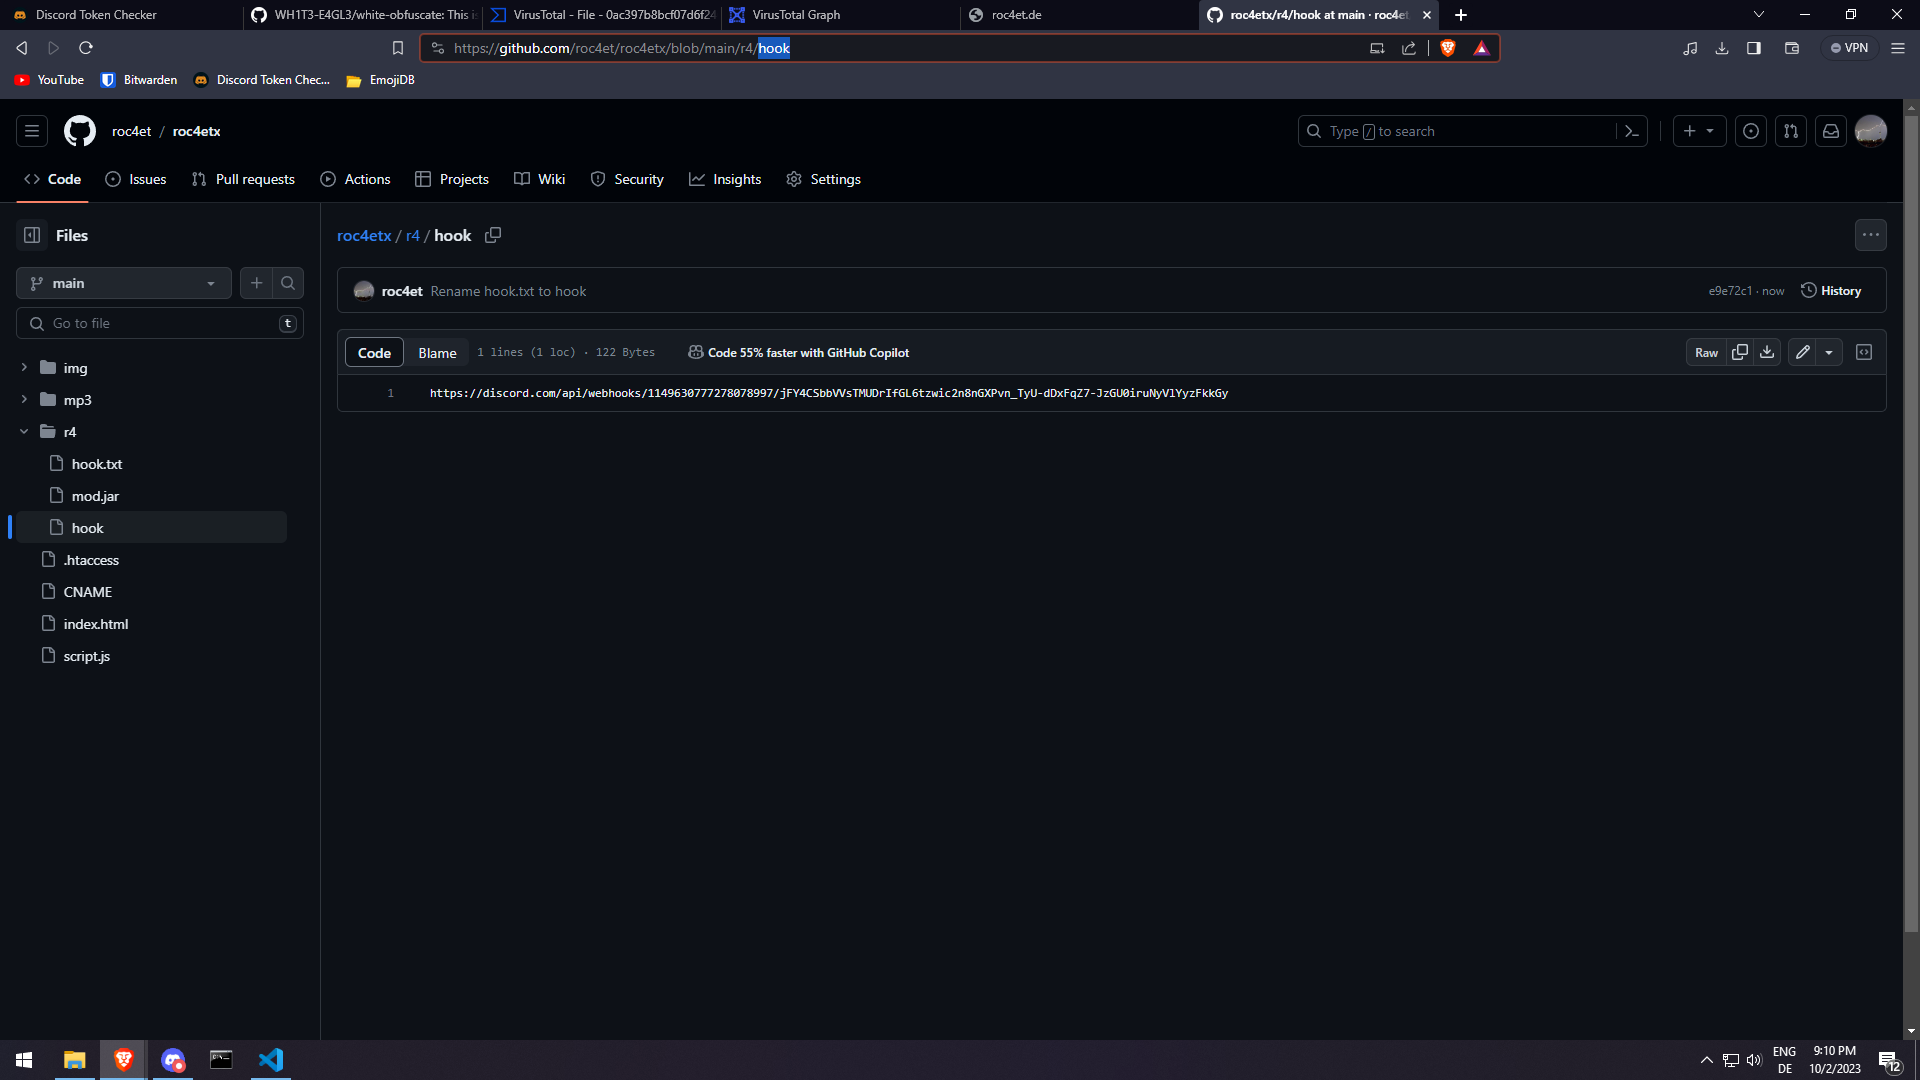Screen dimensions: 1920x1080
Task: Collapse the Files tree side panel
Action: [x=32, y=235]
